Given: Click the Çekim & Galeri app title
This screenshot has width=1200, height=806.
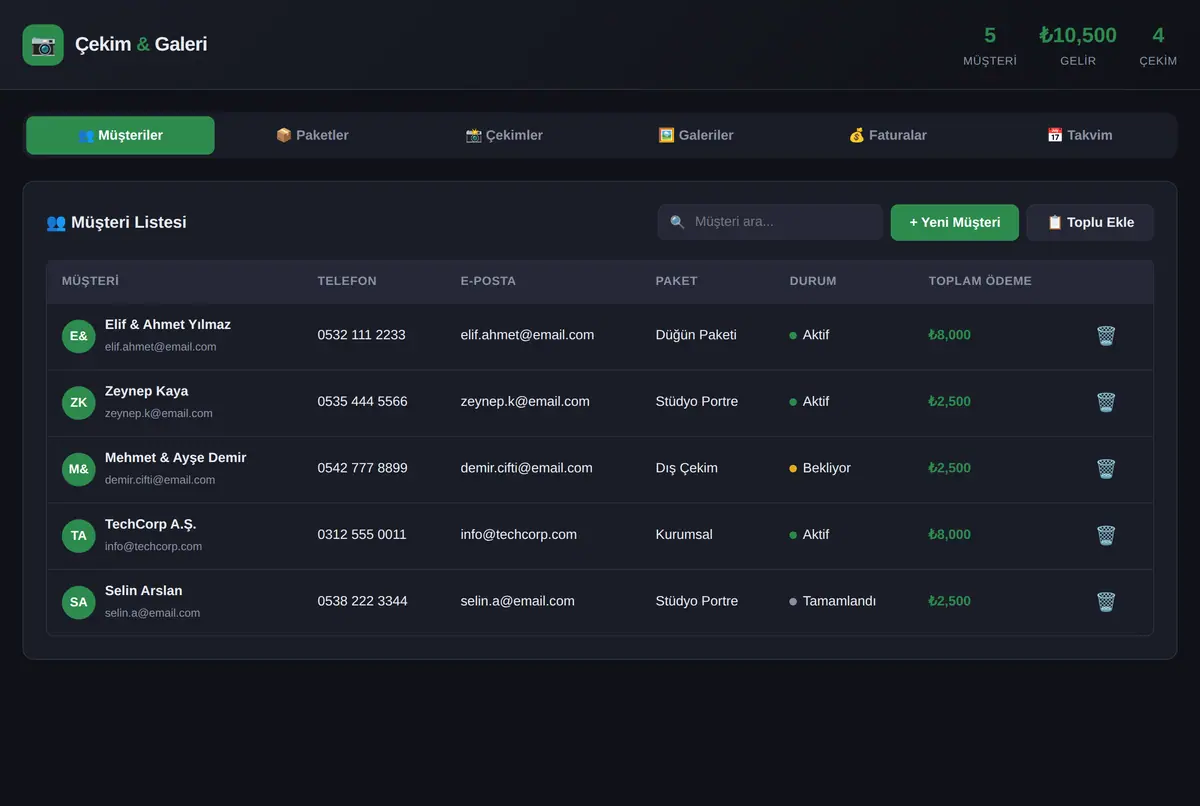Looking at the screenshot, I should point(141,45).
